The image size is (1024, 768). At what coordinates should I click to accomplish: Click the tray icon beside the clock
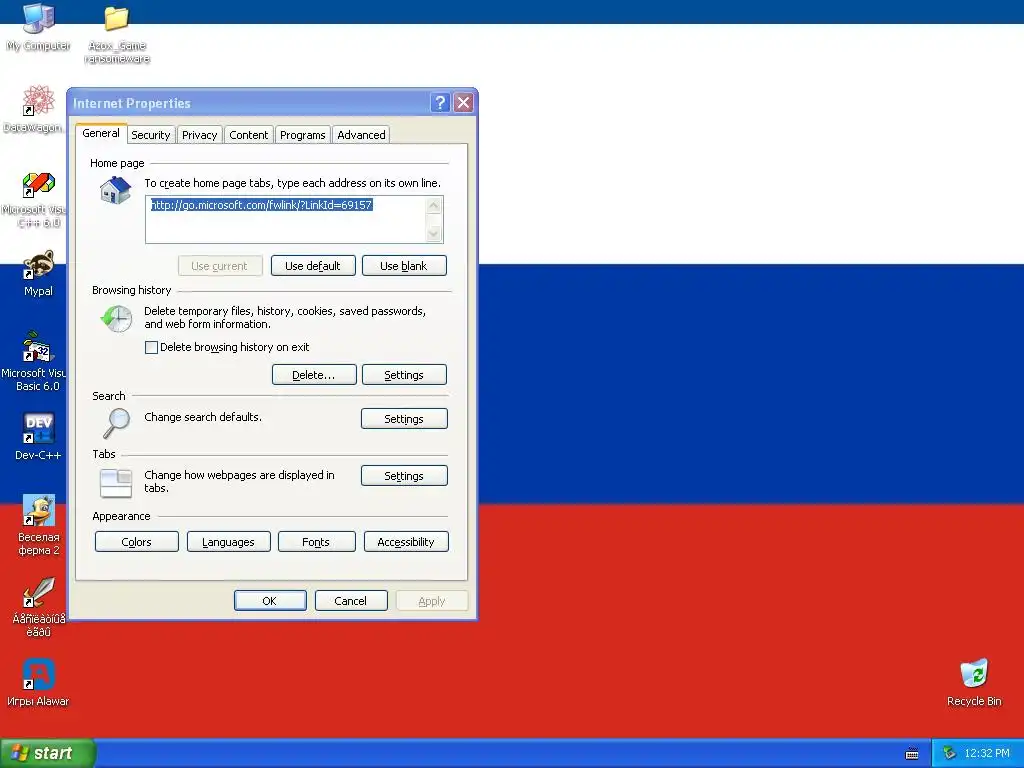950,753
